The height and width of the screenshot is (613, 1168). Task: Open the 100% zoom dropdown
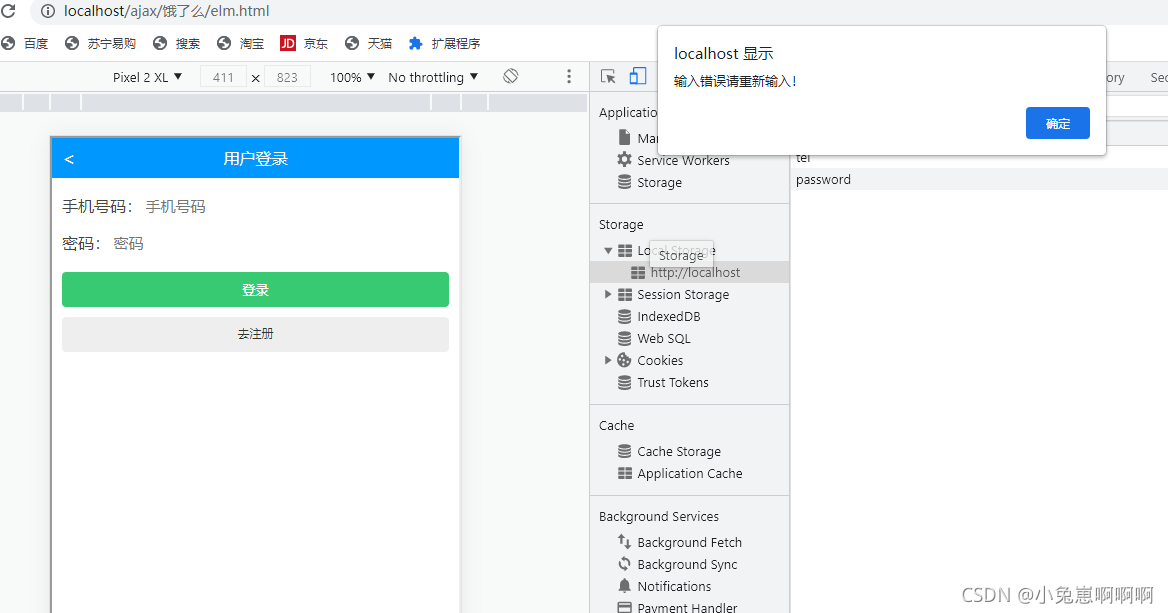pyautogui.click(x=352, y=77)
